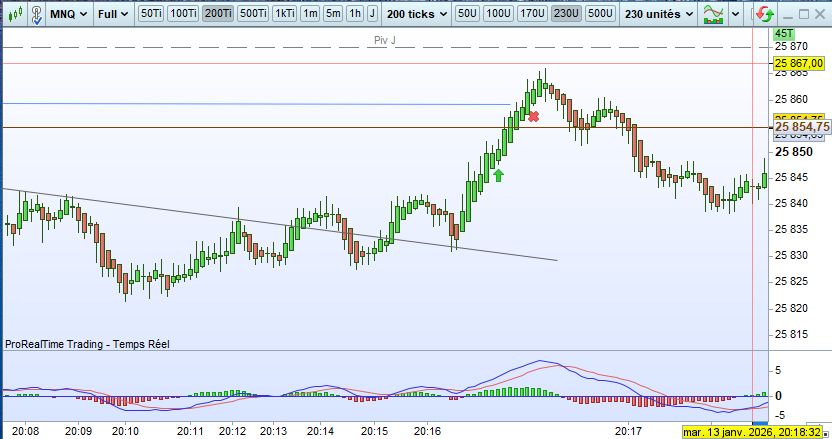Screen dimensions: 832x439
Task: Click the red X exit marker
Action: [x=533, y=116]
